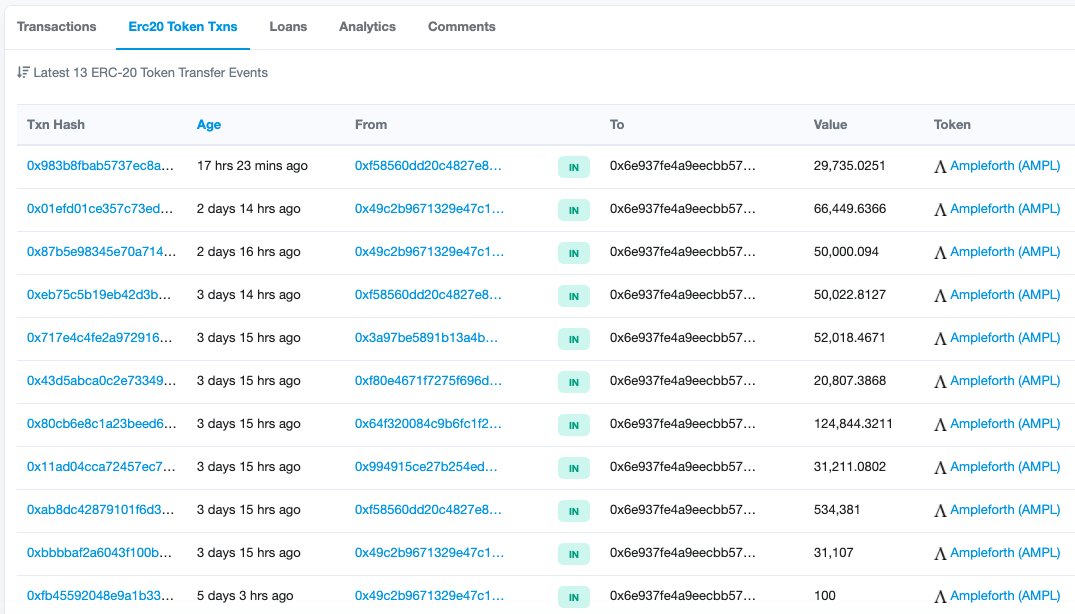The image size is (1075, 614).
Task: Open Ampleforth (AMPL) token in 66,449.6366 row
Action: pos(1005,209)
